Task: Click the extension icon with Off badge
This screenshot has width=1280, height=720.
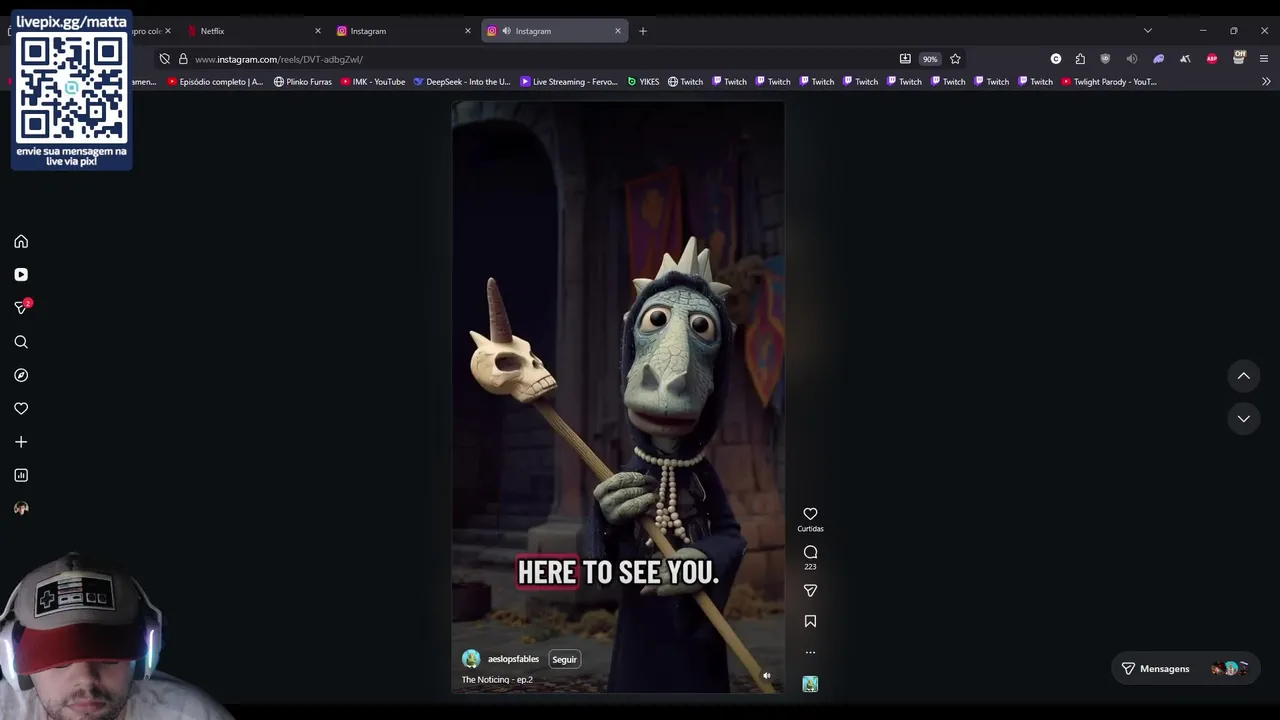Action: 1239,58
